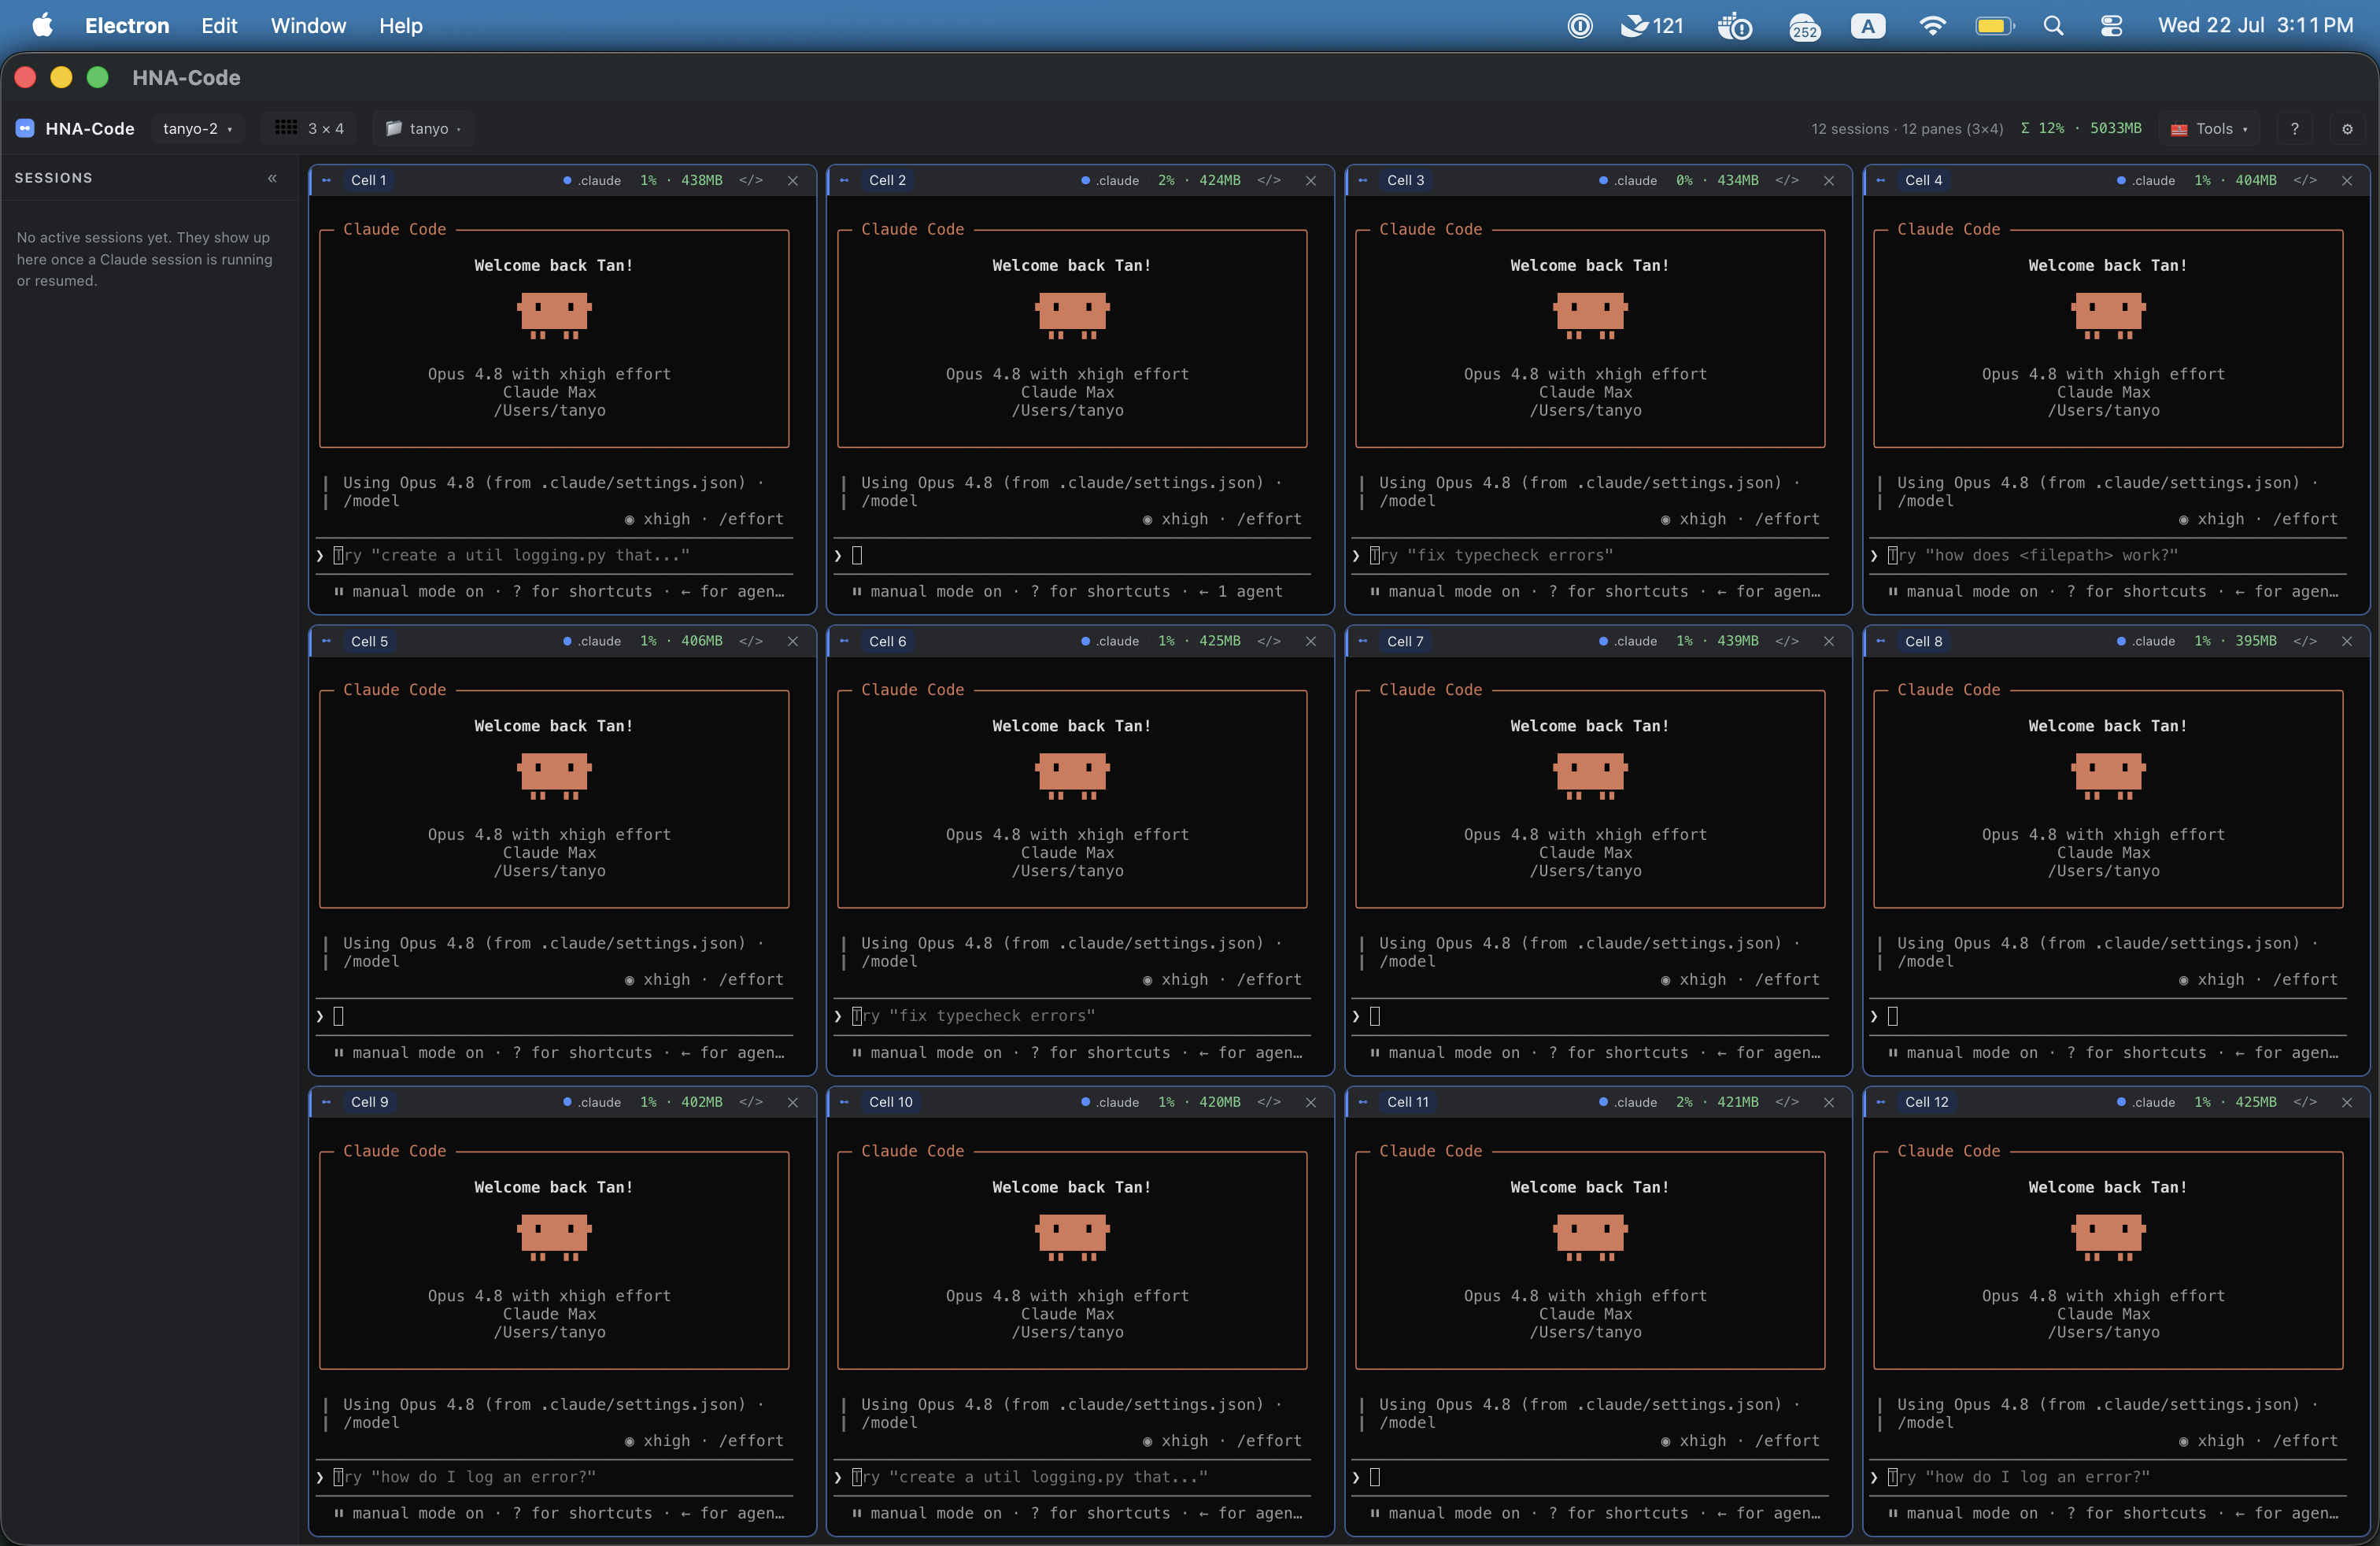Open the Window menu
Screen dimensions: 2380x1546
click(308, 26)
